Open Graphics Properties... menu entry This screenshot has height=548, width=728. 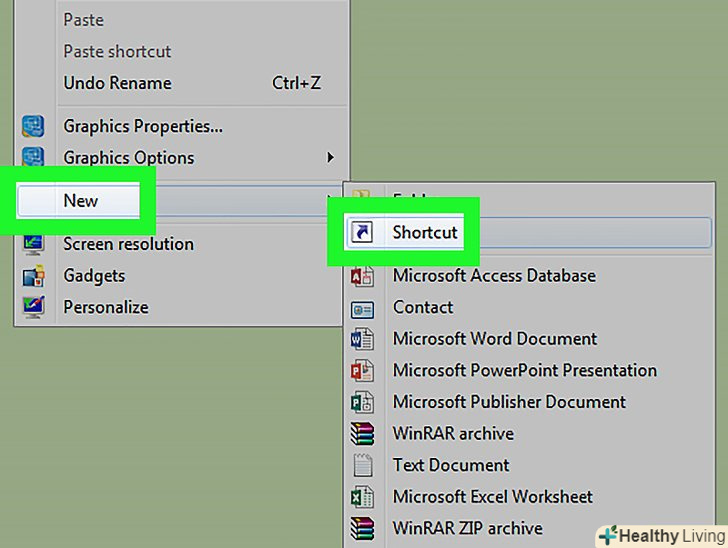point(182,126)
